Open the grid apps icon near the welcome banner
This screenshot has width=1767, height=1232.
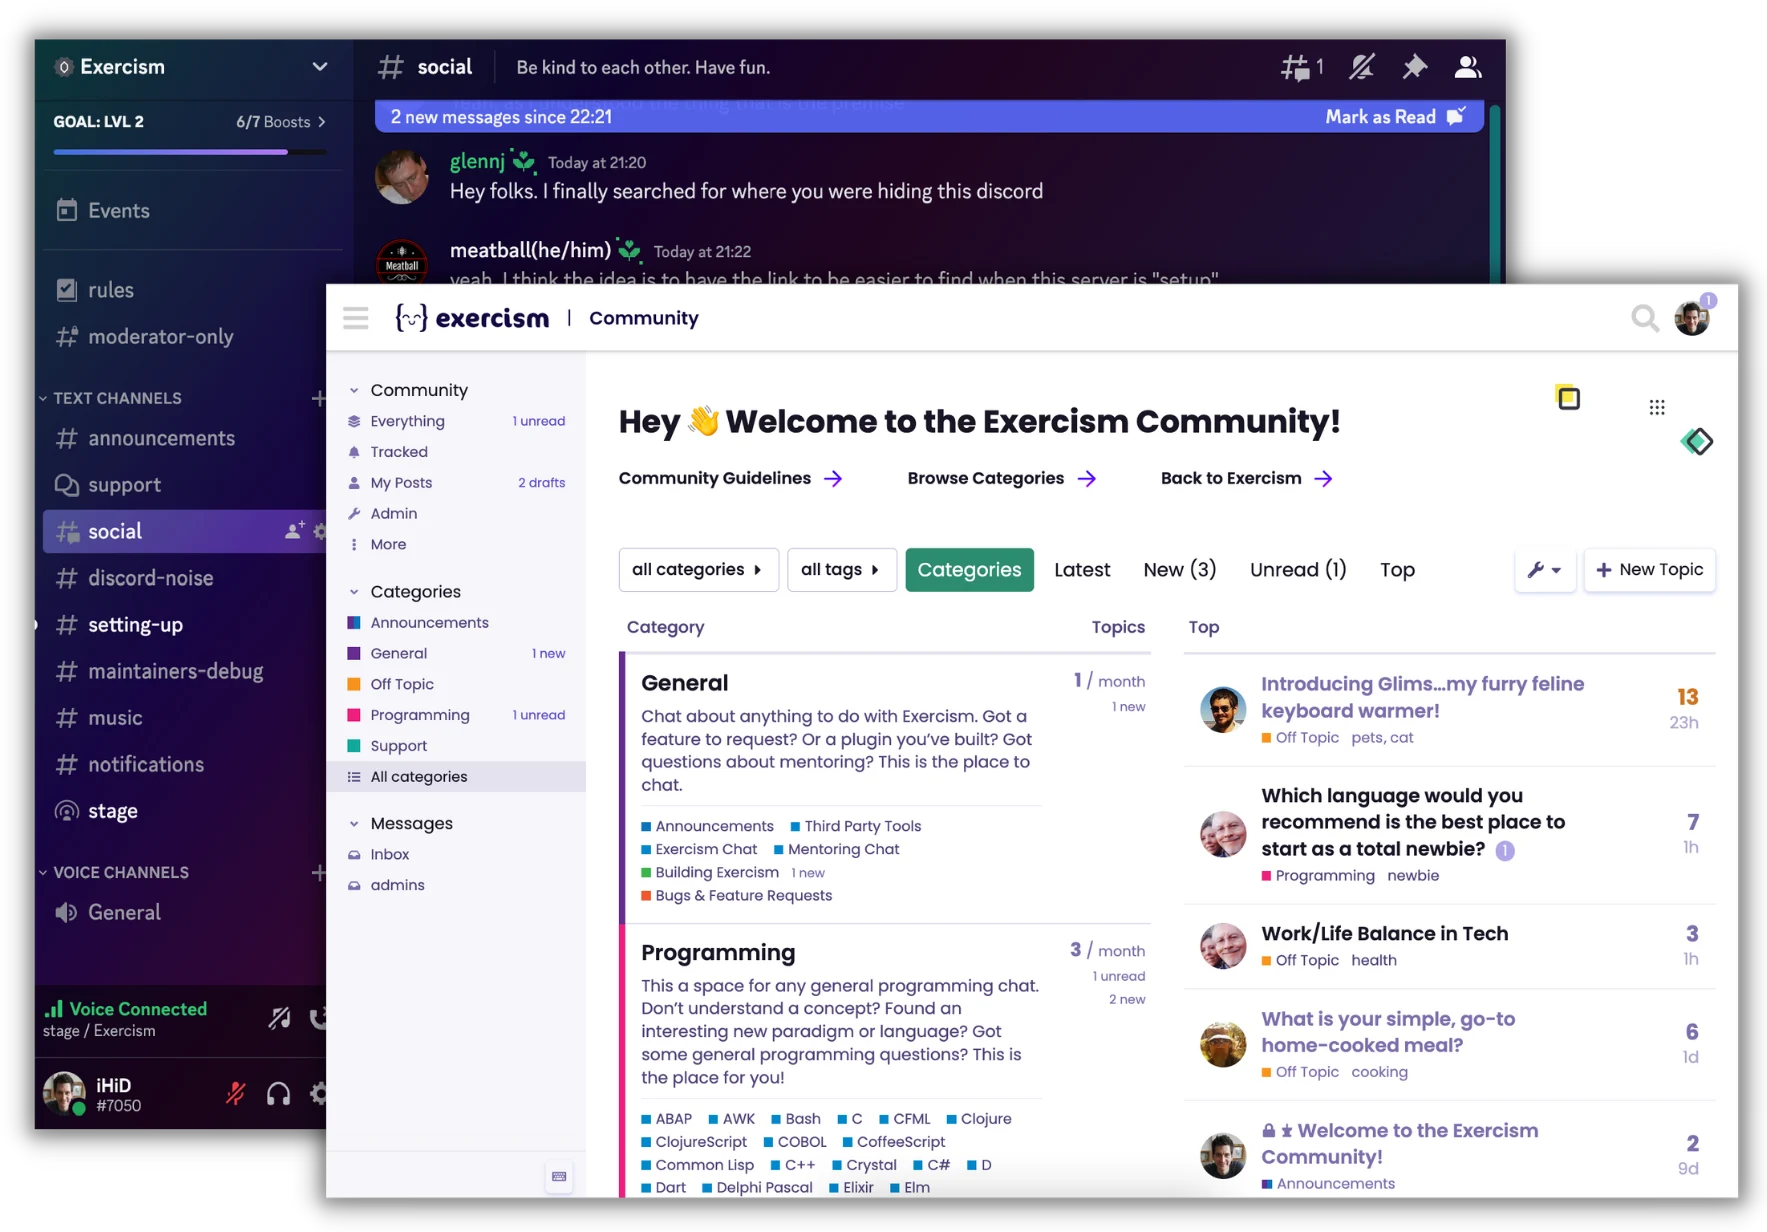1657,407
